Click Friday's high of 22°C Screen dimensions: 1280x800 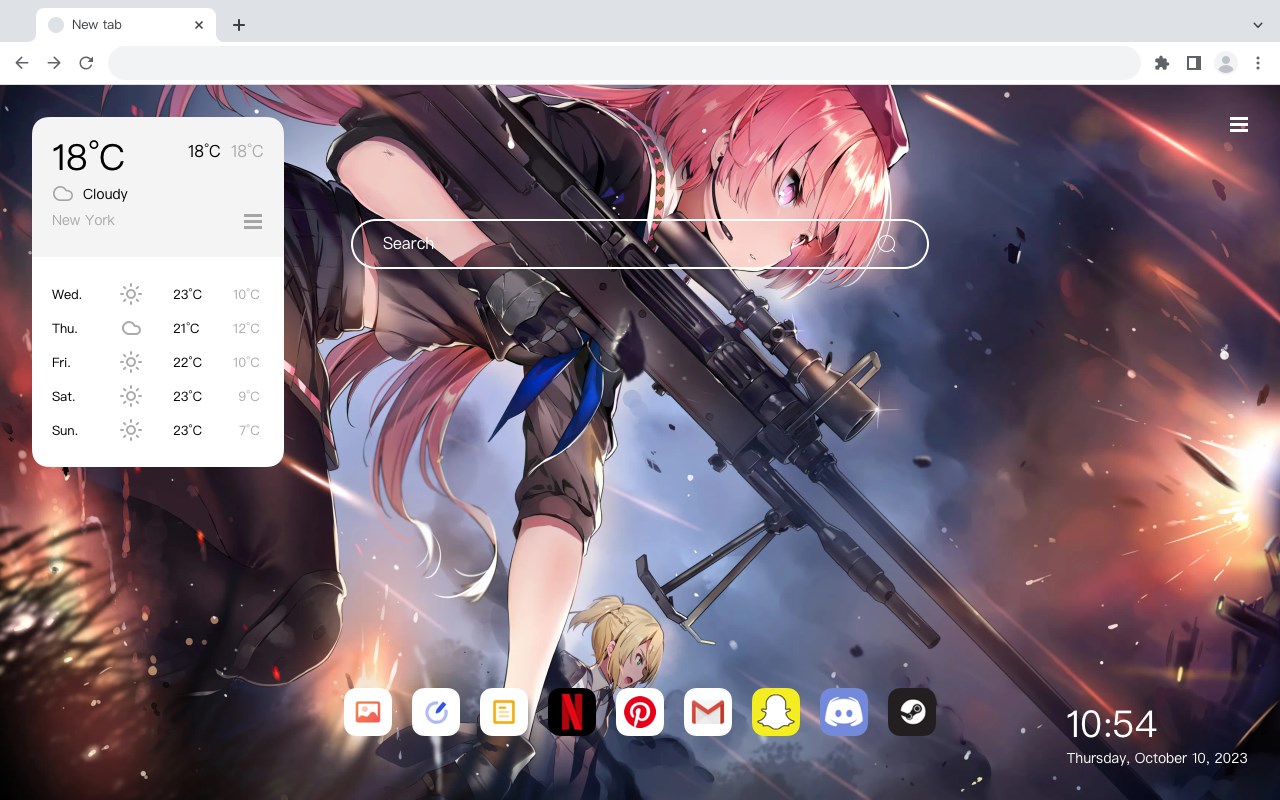(187, 362)
